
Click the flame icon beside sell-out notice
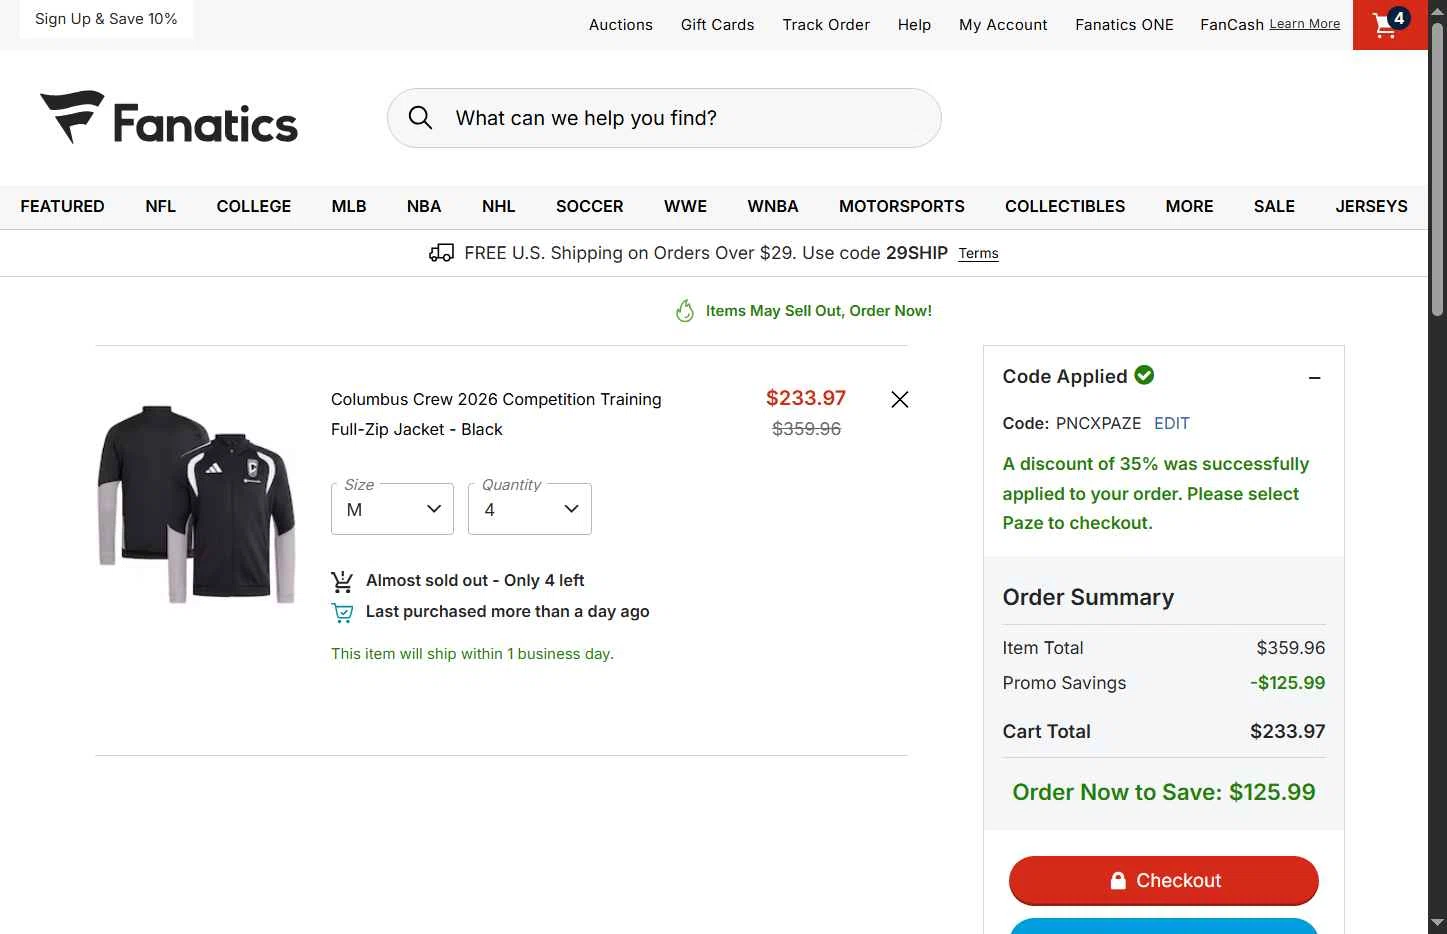click(685, 311)
